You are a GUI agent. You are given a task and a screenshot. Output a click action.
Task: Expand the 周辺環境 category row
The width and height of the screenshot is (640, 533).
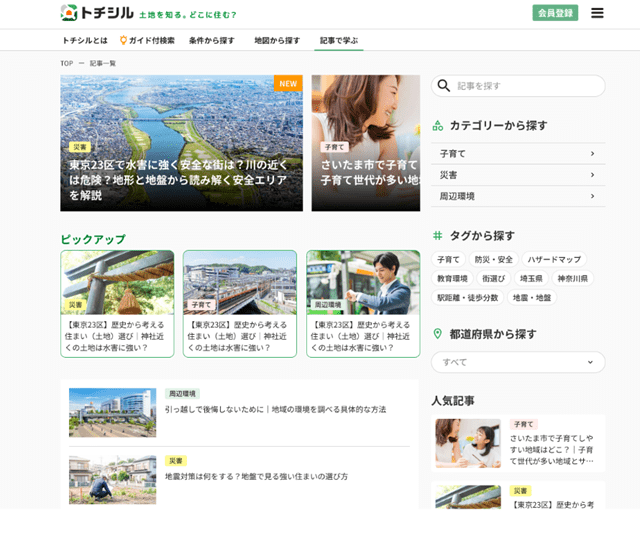click(517, 196)
